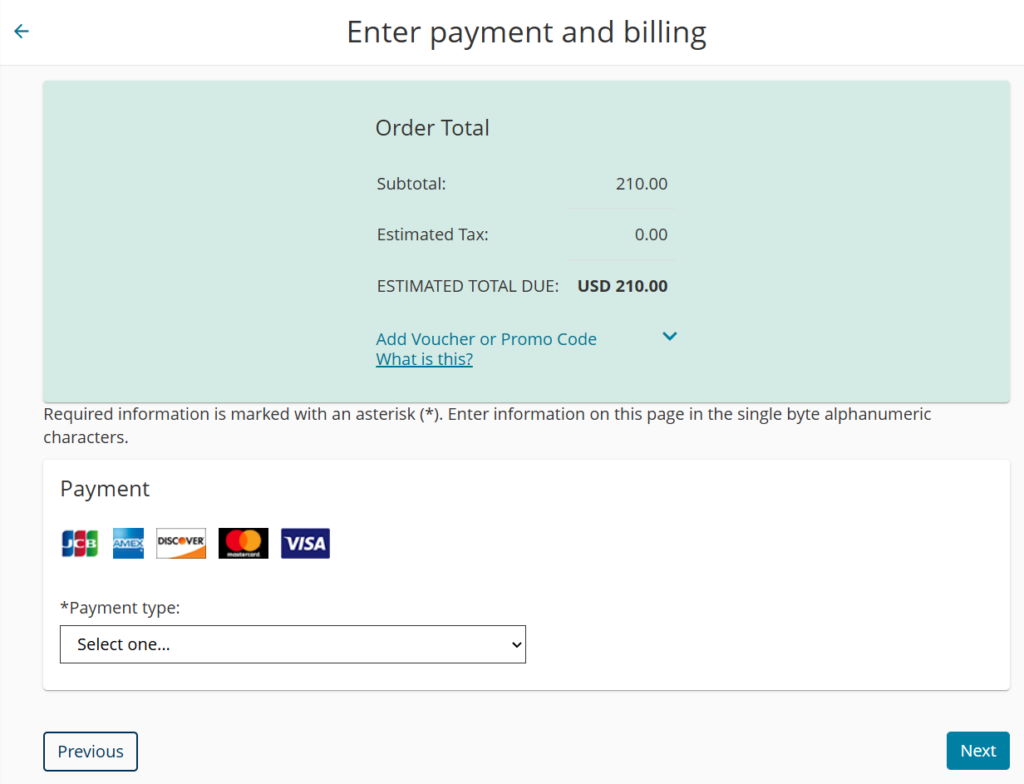Click the Visa card logo
Image resolution: width=1024 pixels, height=784 pixels.
point(305,543)
